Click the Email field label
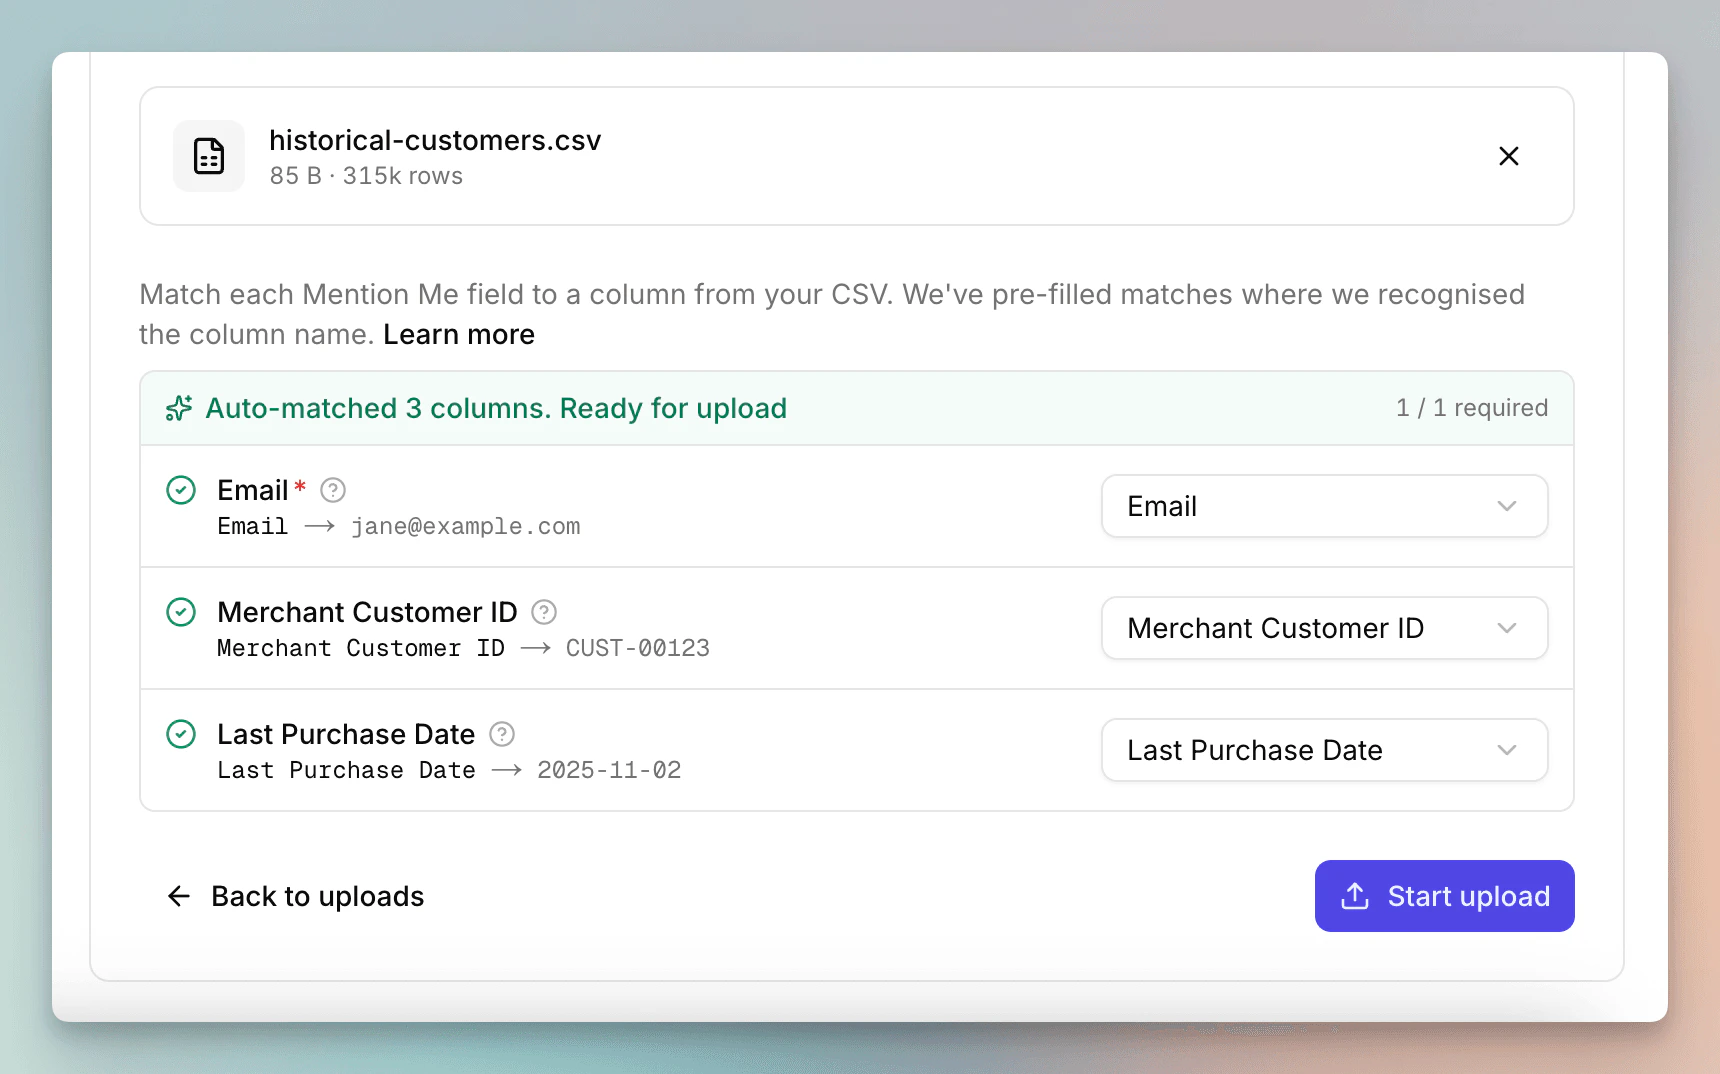 (x=253, y=490)
